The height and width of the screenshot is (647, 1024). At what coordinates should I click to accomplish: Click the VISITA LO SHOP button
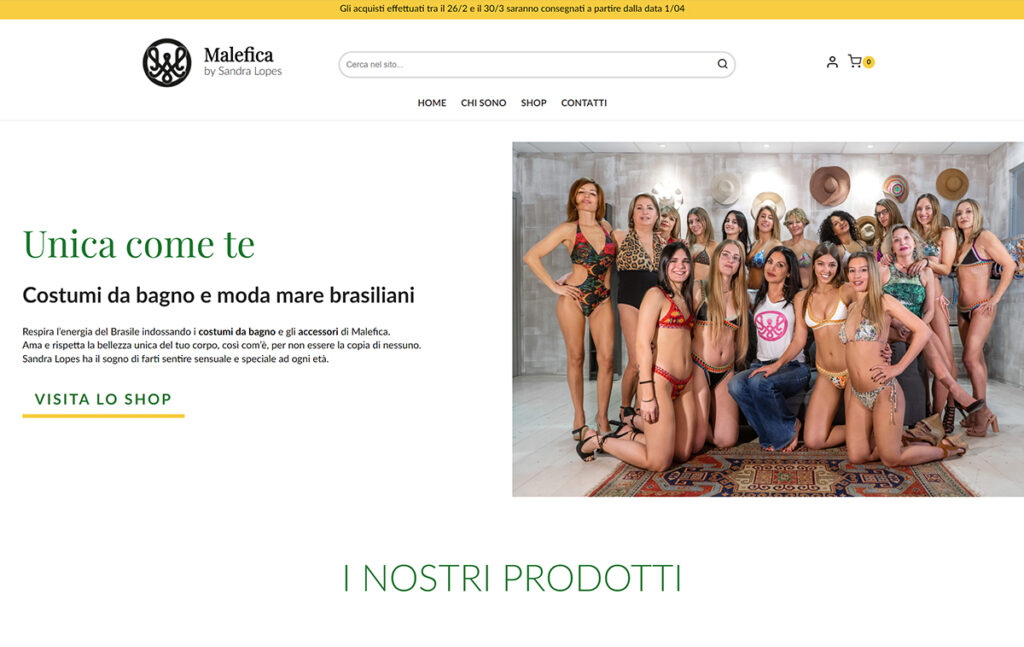tap(103, 400)
